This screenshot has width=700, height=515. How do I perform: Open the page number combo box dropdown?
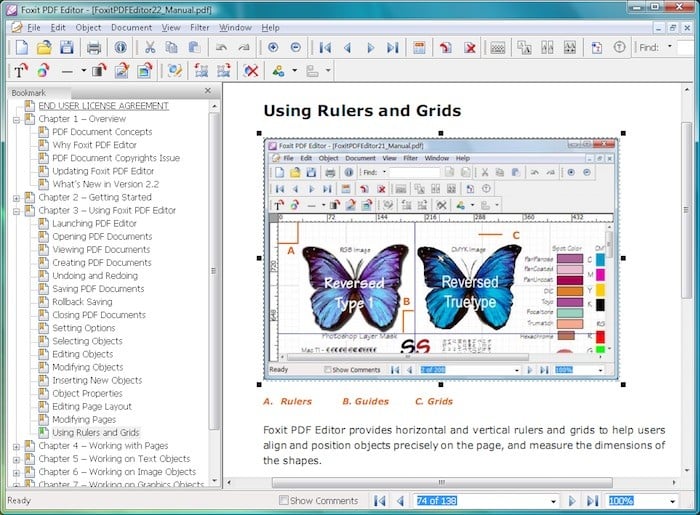[553, 501]
